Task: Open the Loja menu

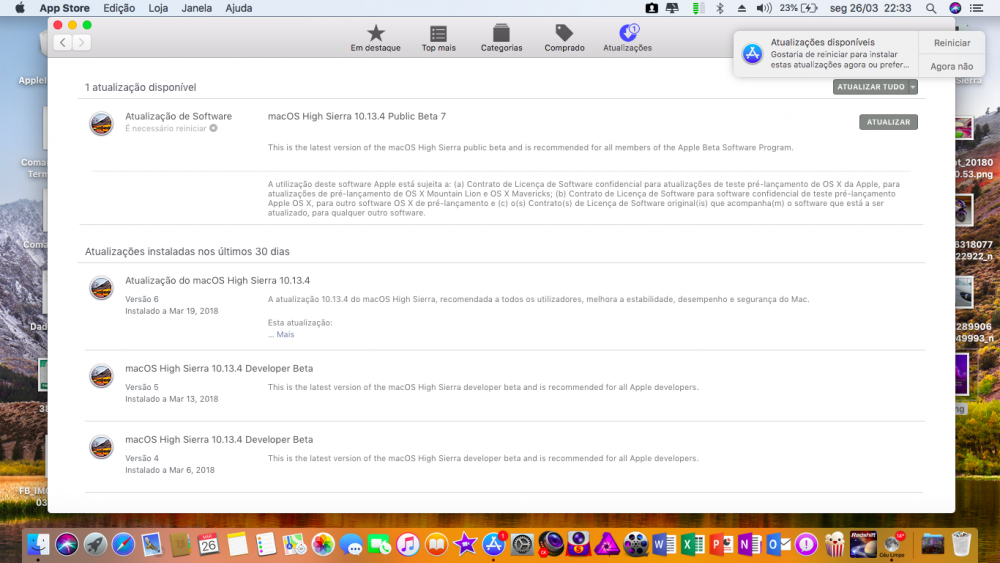Action: (x=158, y=8)
